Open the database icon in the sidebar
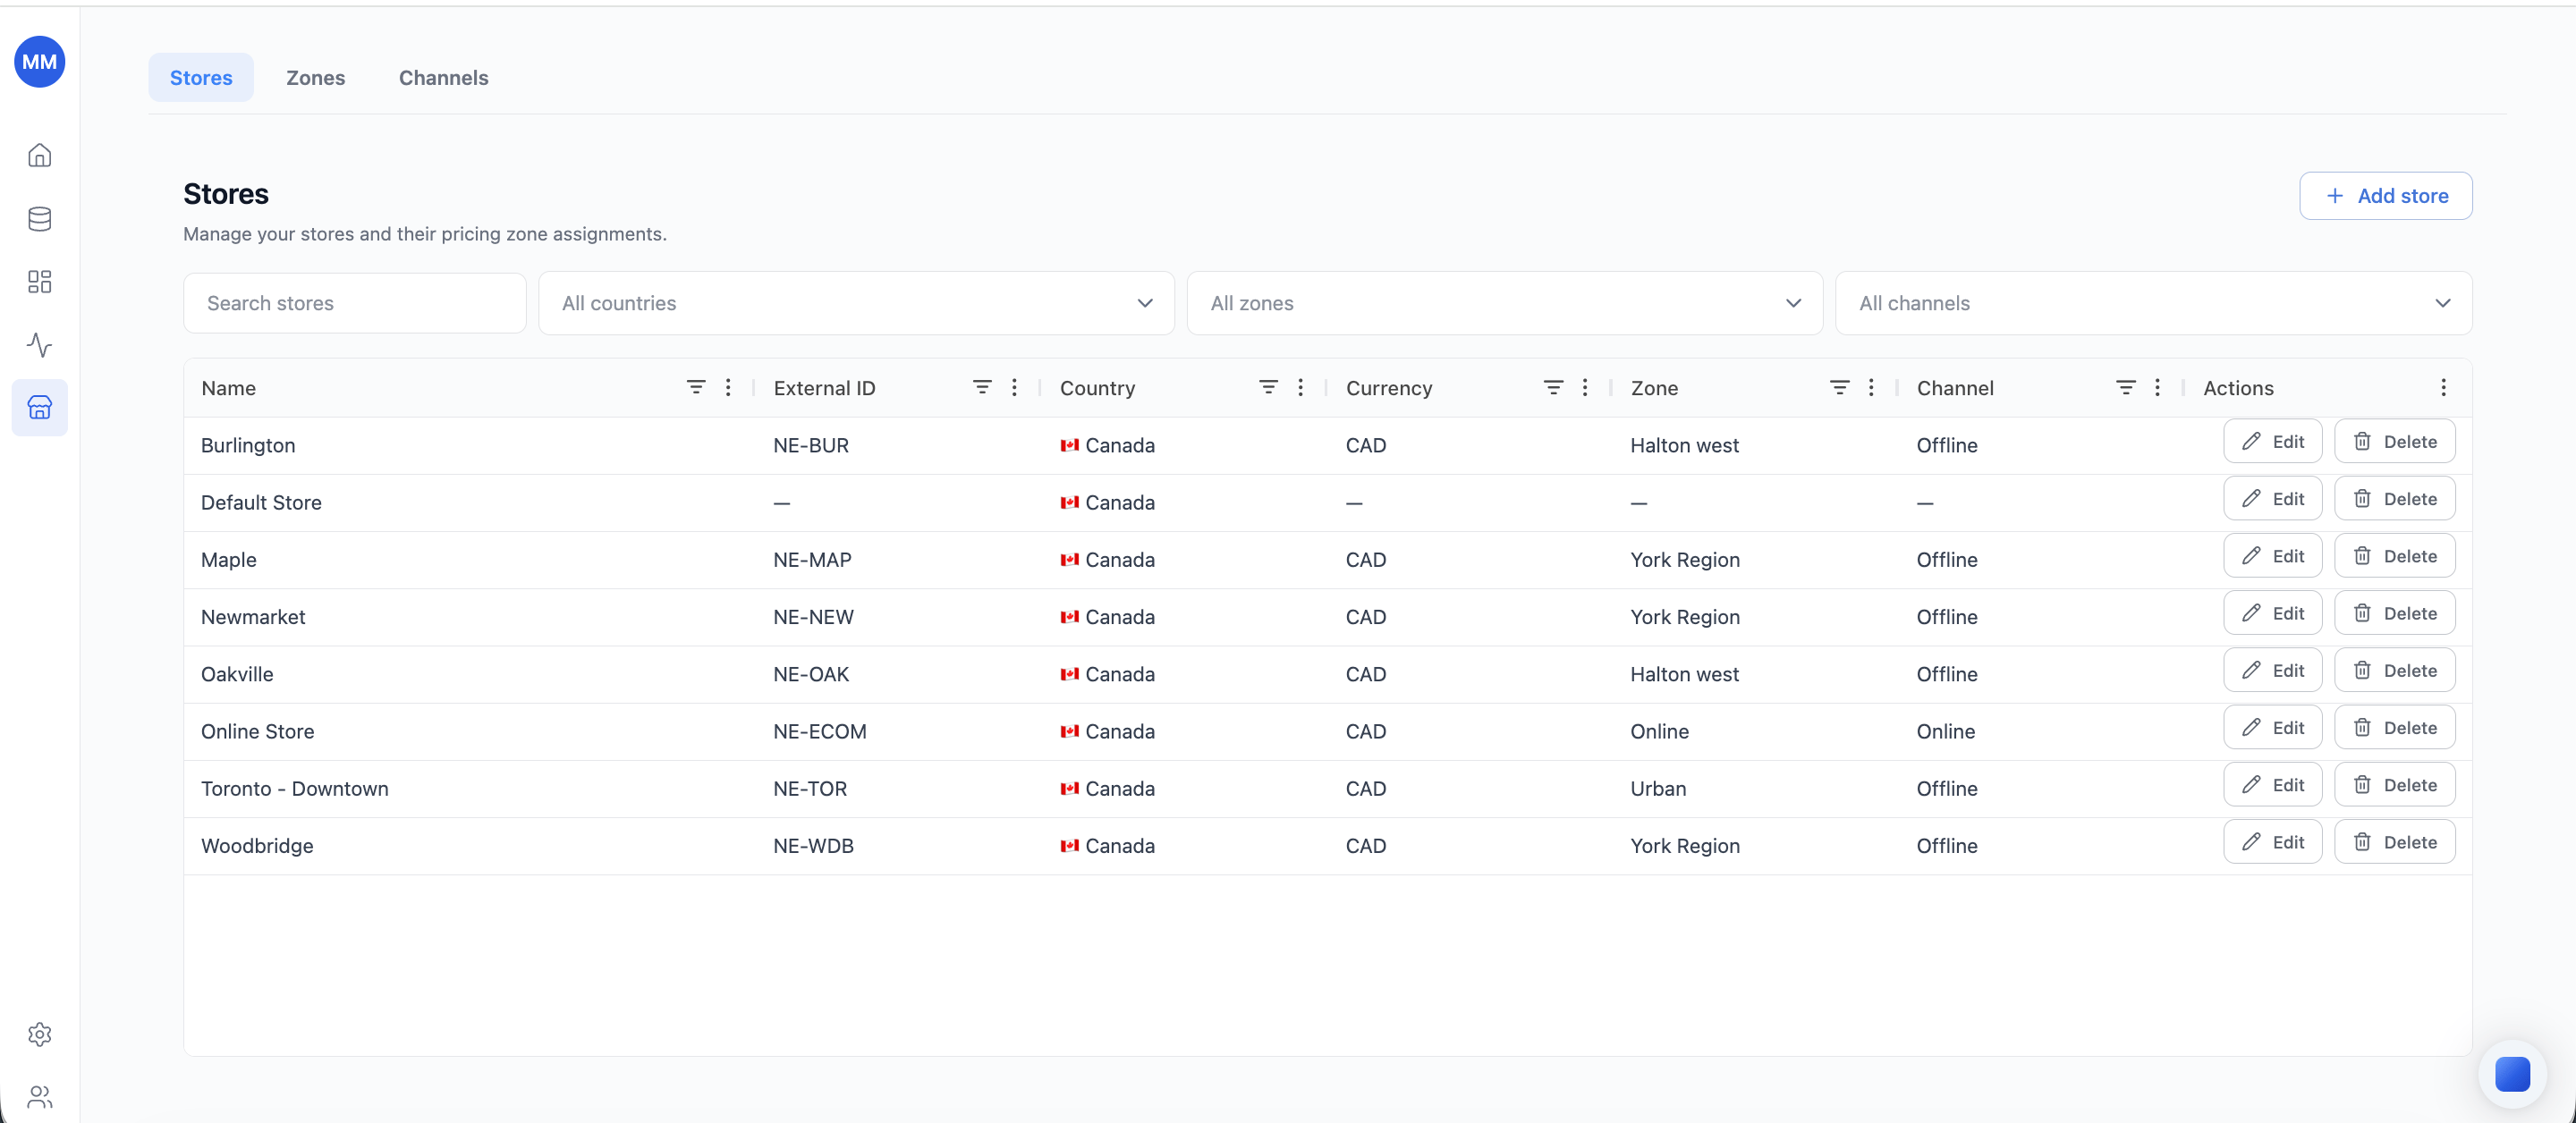Viewport: 2576px width, 1123px height. (39, 219)
